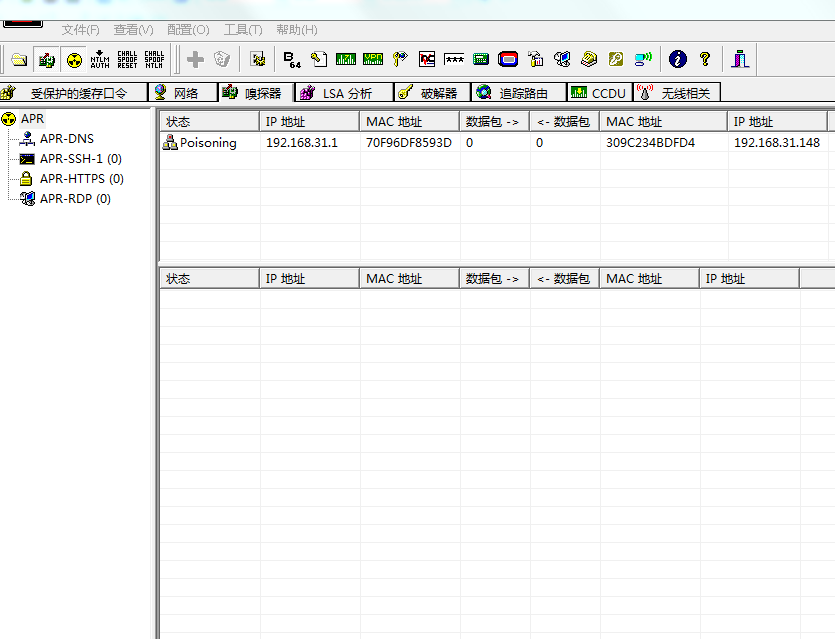Click the syskey decoder lock icon
Screen dimensions: 835x639
pyautogui.click(x=535, y=59)
